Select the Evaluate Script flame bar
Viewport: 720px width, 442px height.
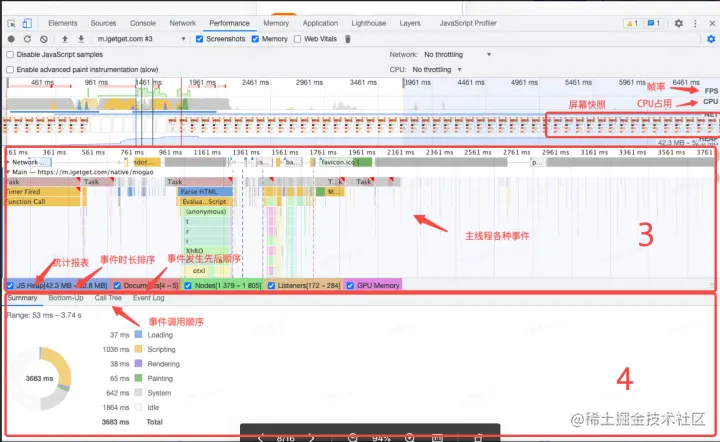point(205,202)
